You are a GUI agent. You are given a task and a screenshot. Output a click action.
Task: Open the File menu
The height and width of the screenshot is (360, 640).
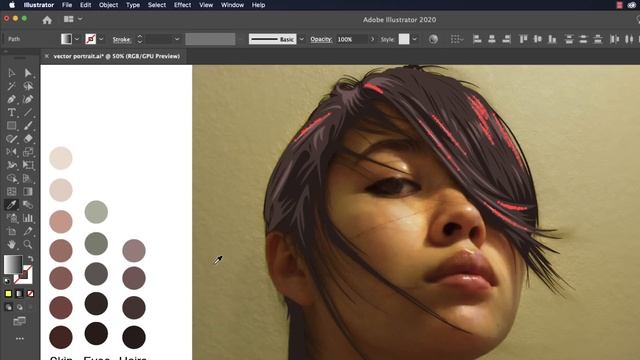coord(67,5)
